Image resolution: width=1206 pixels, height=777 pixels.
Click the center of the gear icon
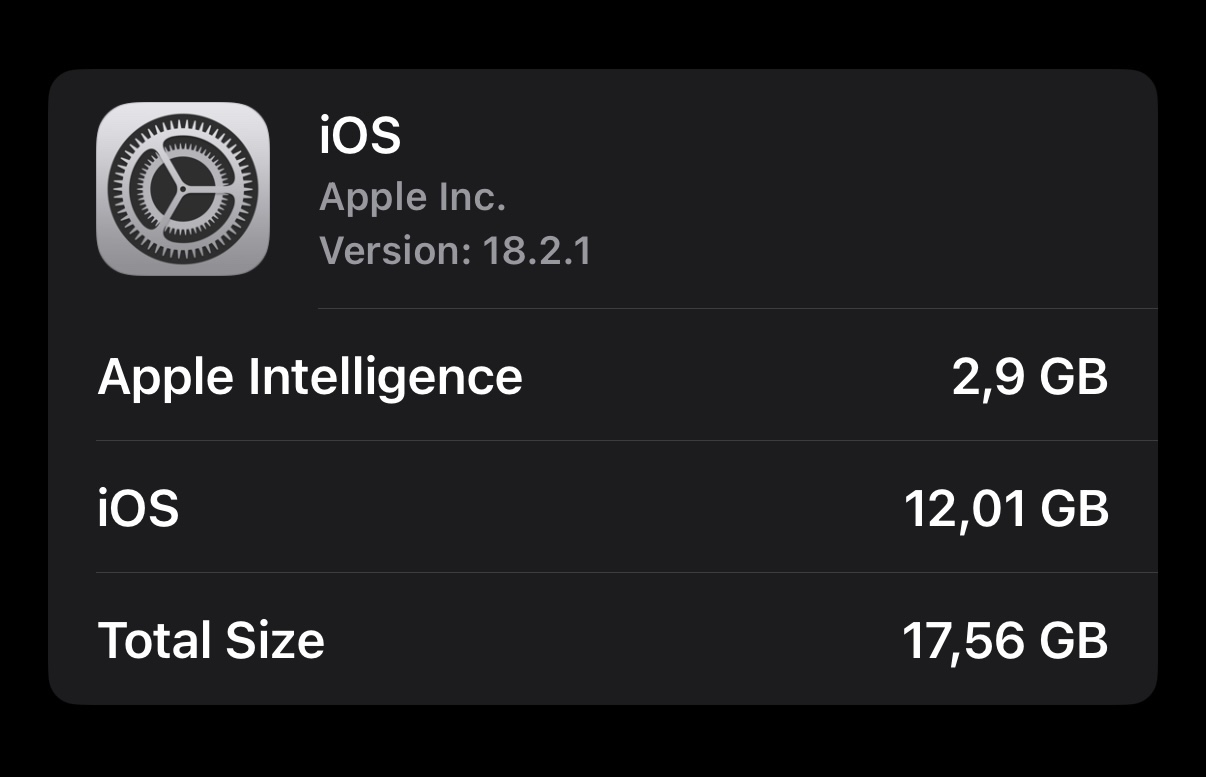183,190
